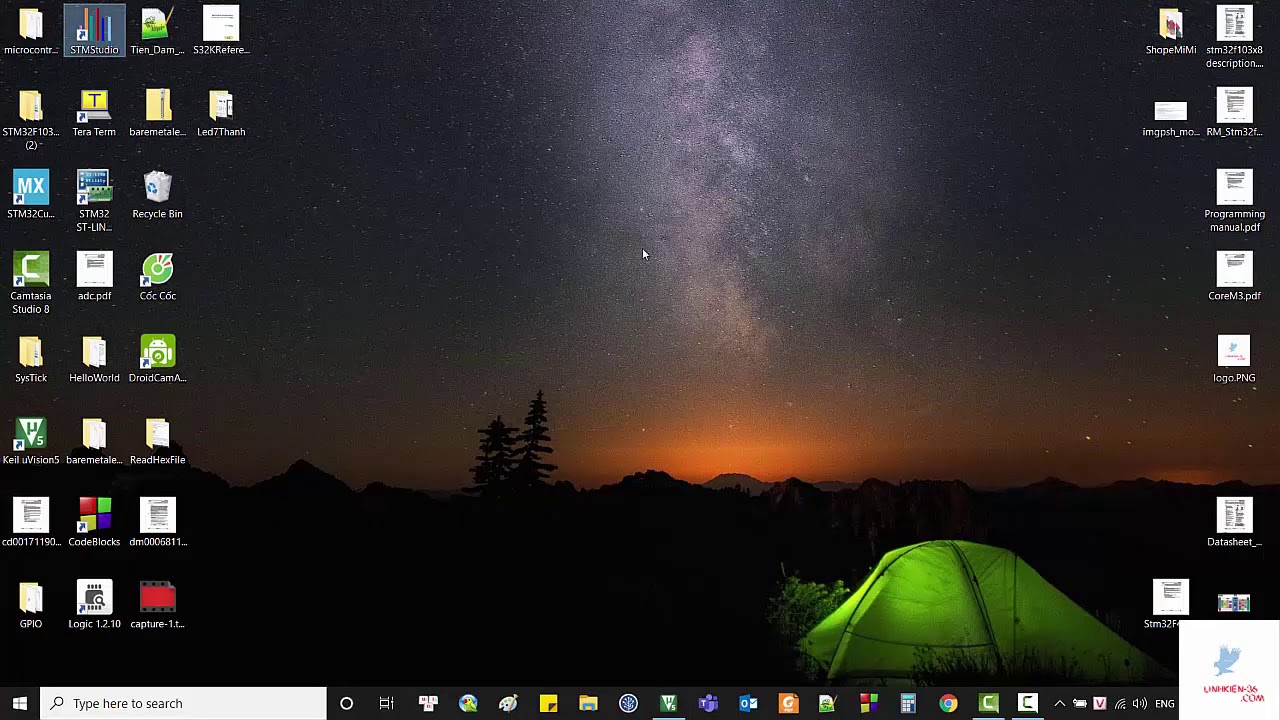Image resolution: width=1280 pixels, height=720 pixels.
Task: Click the Type here to search box
Action: 184,703
